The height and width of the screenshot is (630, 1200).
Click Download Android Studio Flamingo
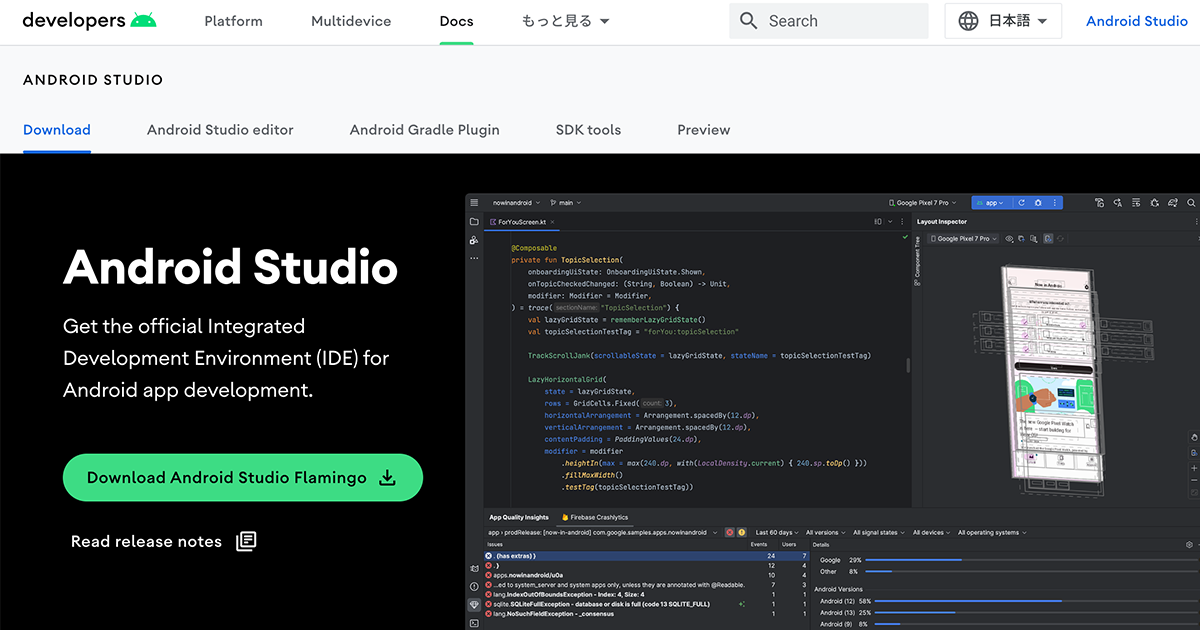click(x=242, y=477)
